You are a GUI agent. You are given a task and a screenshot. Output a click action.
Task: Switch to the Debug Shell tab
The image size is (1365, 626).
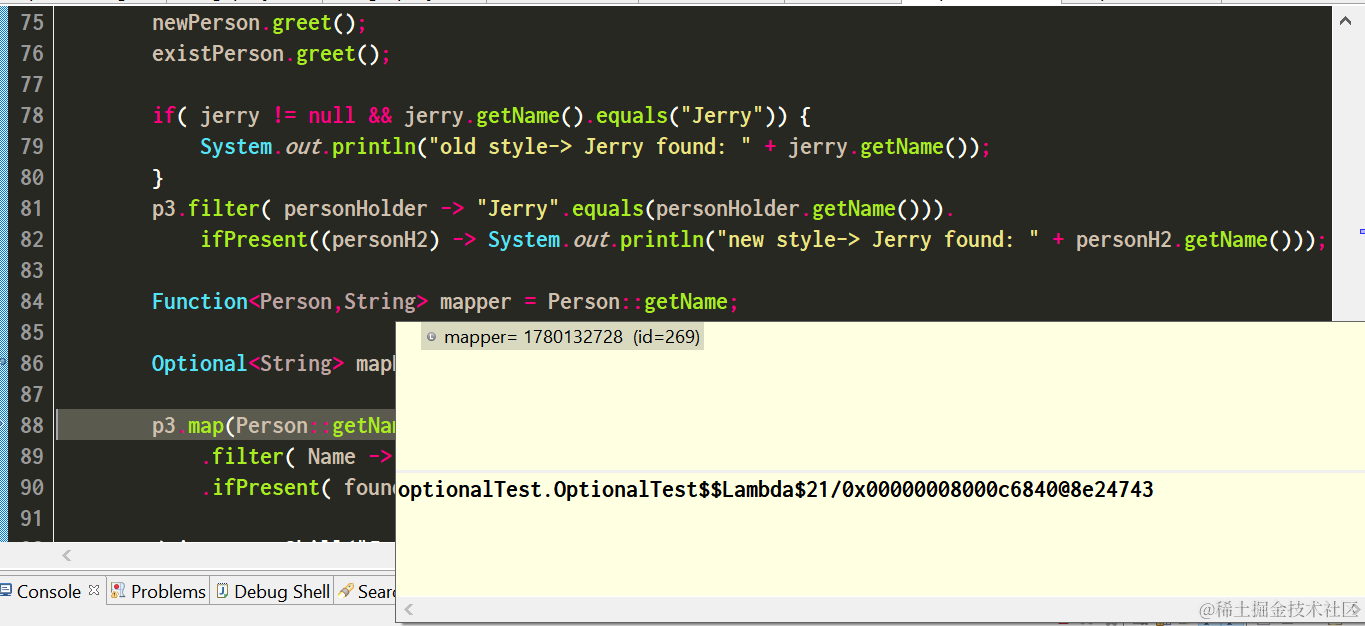272,591
